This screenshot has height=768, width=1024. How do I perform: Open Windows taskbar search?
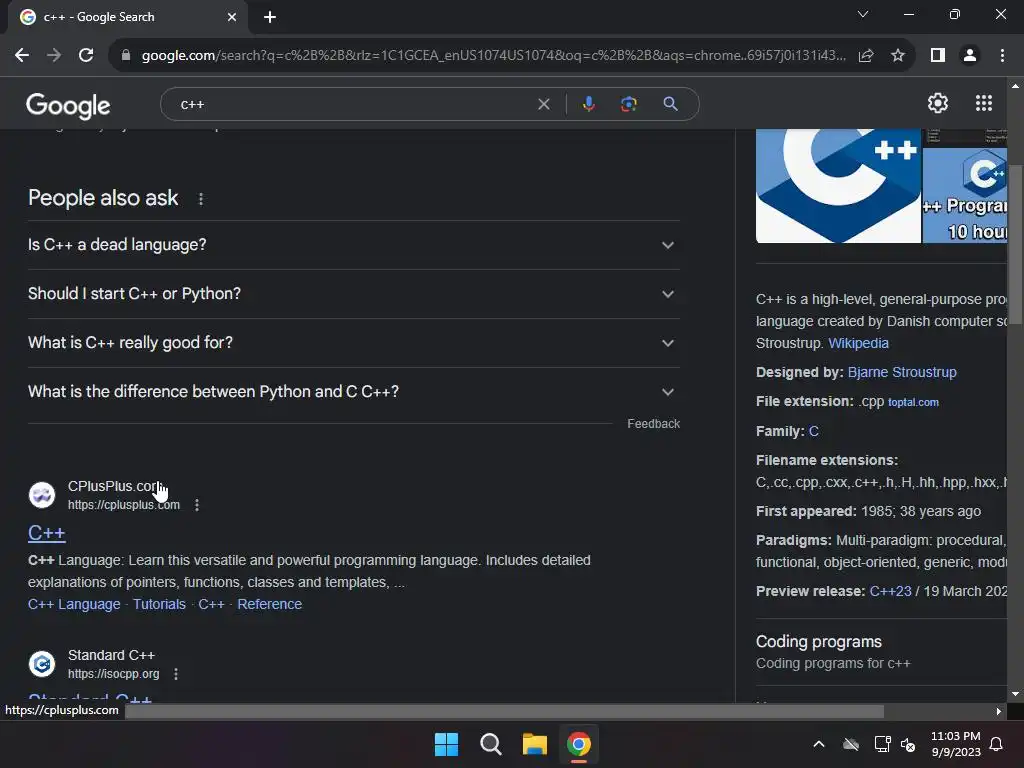[x=490, y=744]
